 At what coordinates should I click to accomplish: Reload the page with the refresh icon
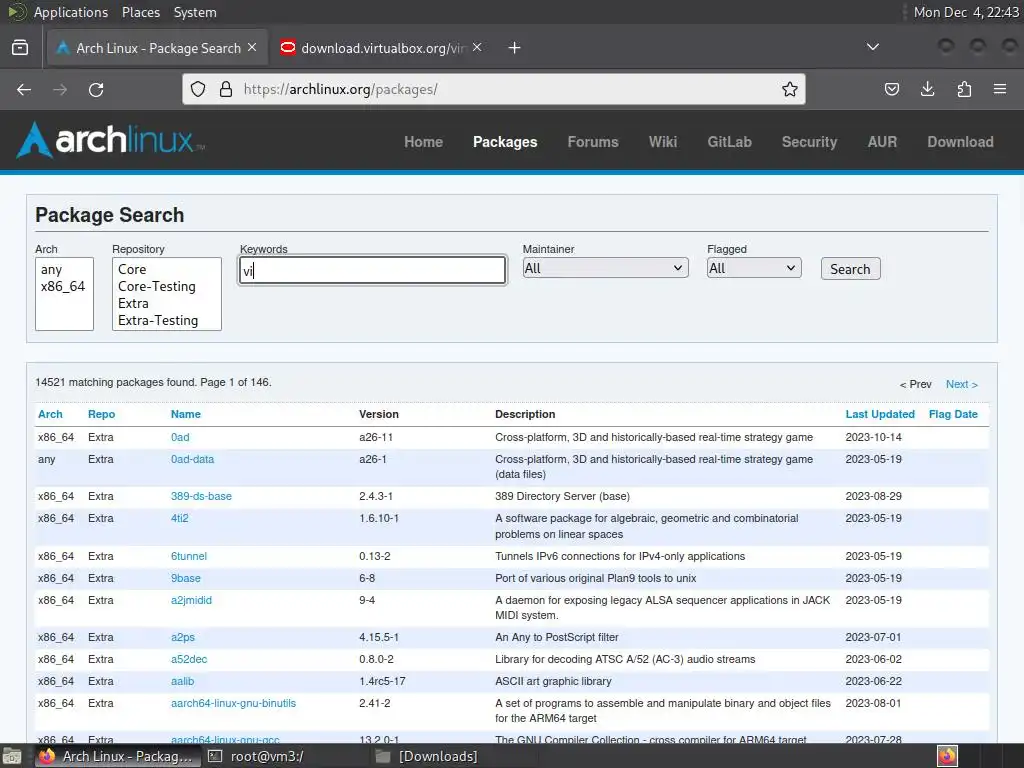tap(96, 89)
